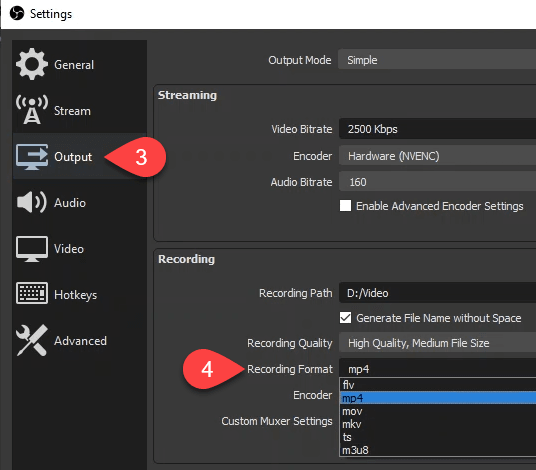Select the Video monitor icon

click(32, 249)
